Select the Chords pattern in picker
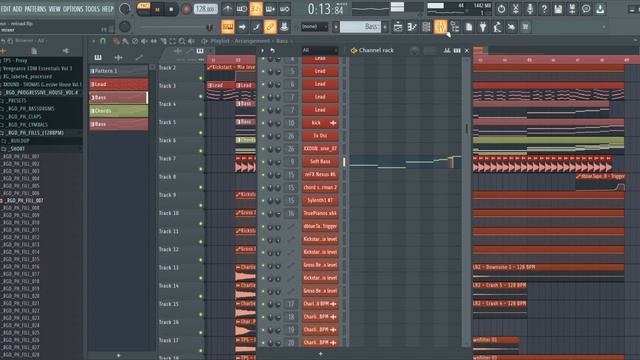 119,111
